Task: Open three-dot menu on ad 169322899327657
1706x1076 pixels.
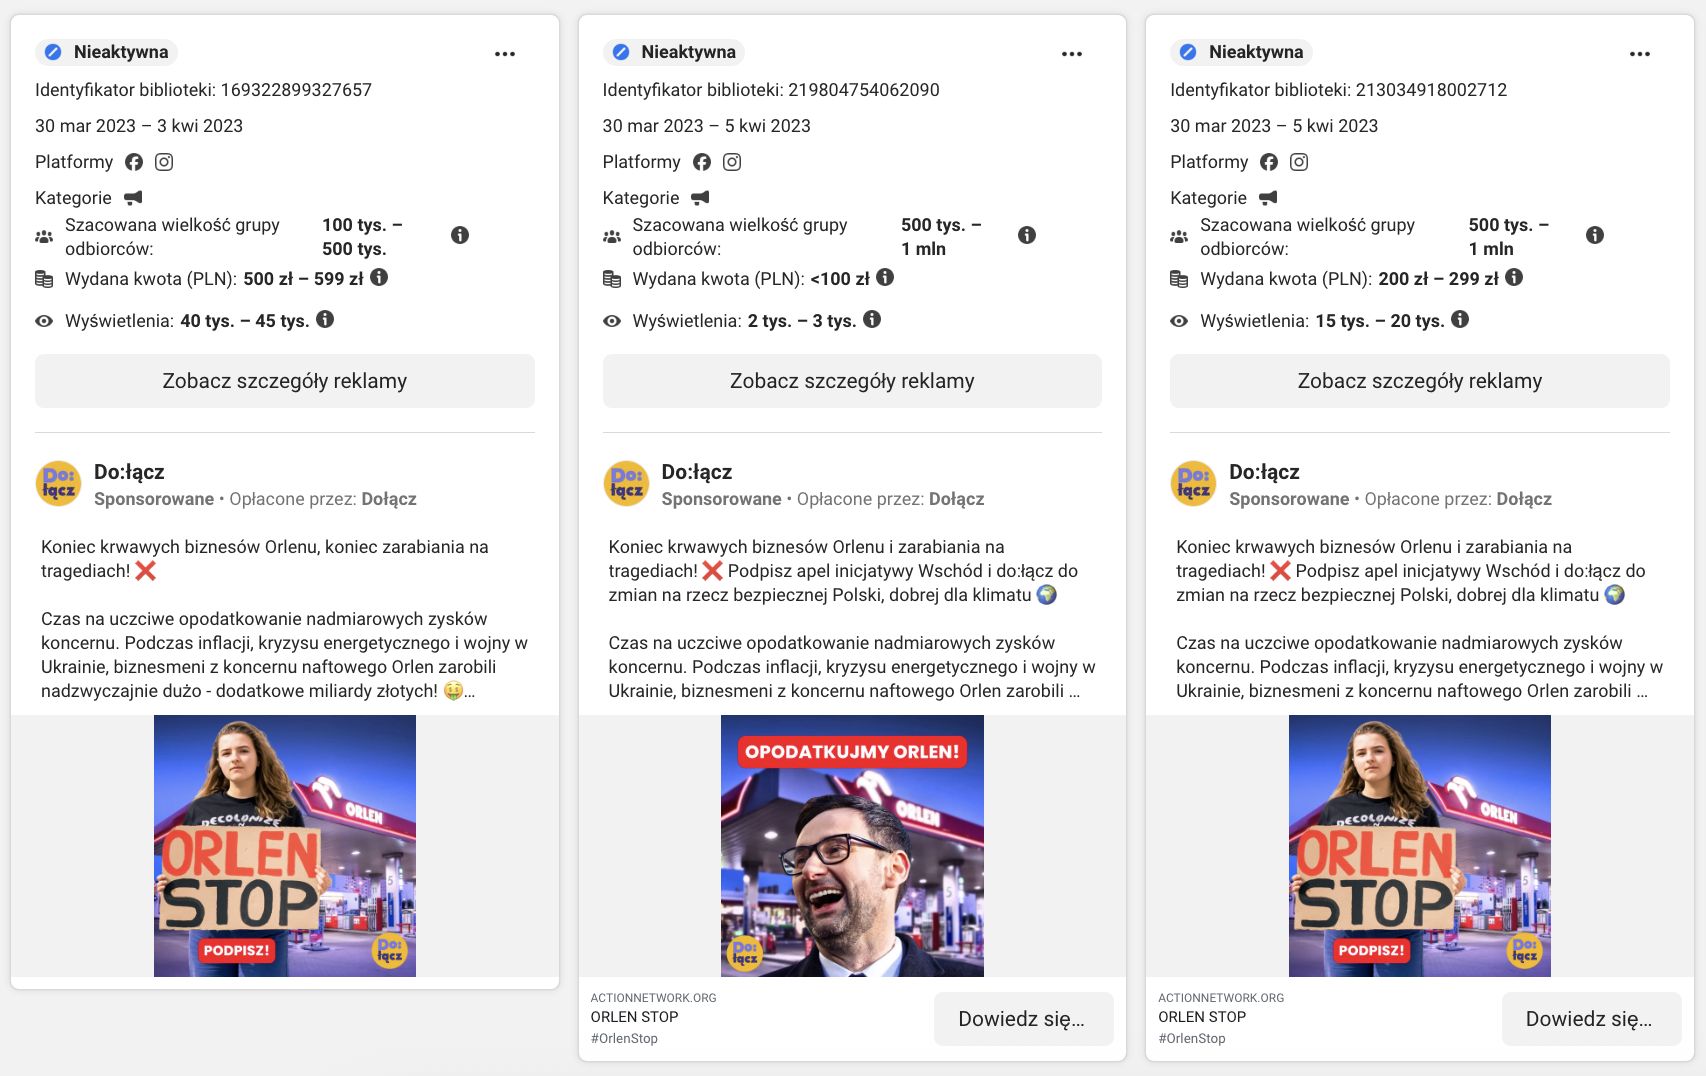Action: pyautogui.click(x=505, y=54)
